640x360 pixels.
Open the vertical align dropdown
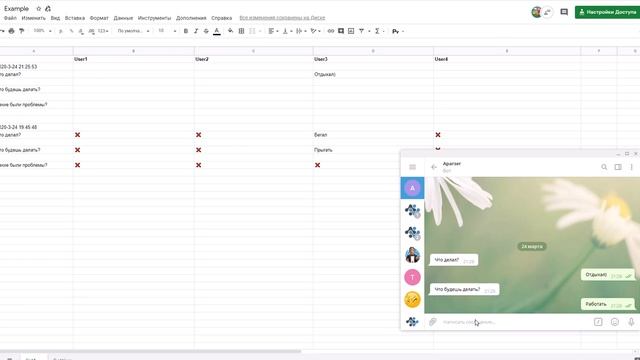(x=287, y=31)
